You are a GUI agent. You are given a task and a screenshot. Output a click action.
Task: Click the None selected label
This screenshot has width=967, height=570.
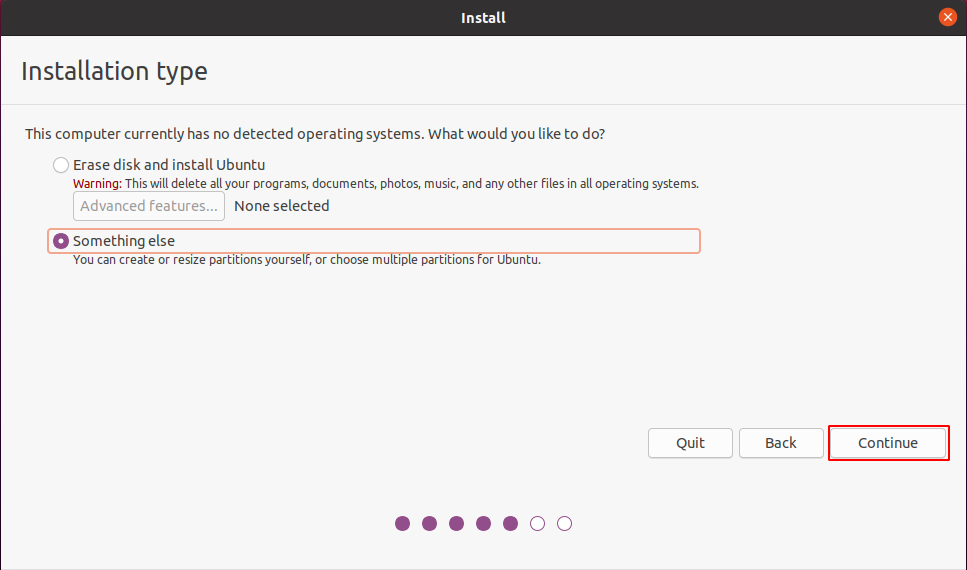pos(281,206)
